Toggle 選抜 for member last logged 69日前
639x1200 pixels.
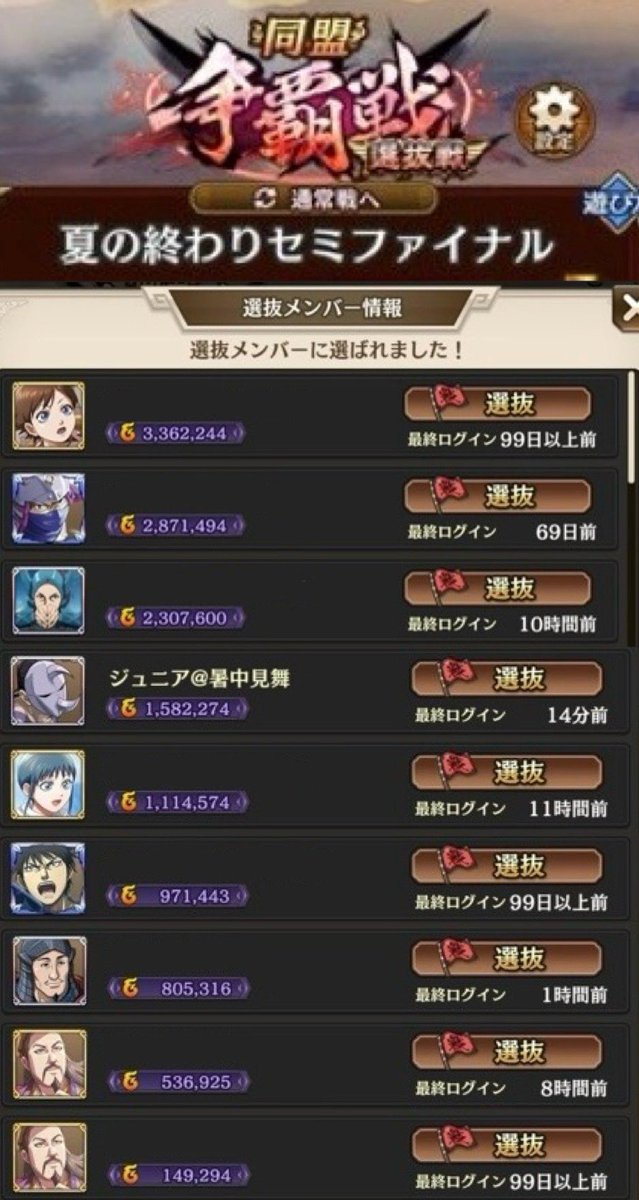pos(497,497)
